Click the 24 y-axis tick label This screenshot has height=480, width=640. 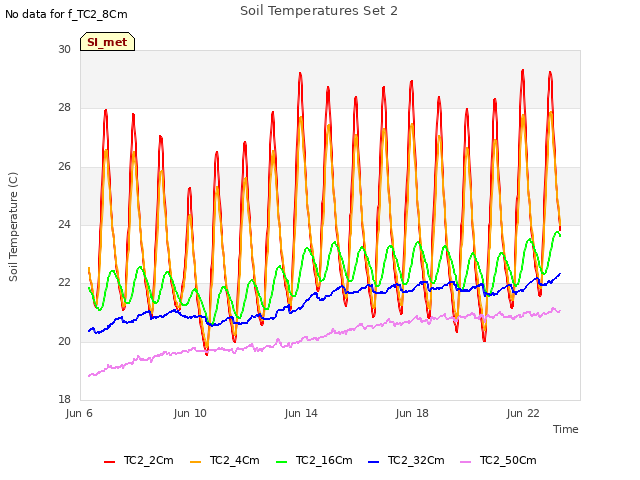64,224
